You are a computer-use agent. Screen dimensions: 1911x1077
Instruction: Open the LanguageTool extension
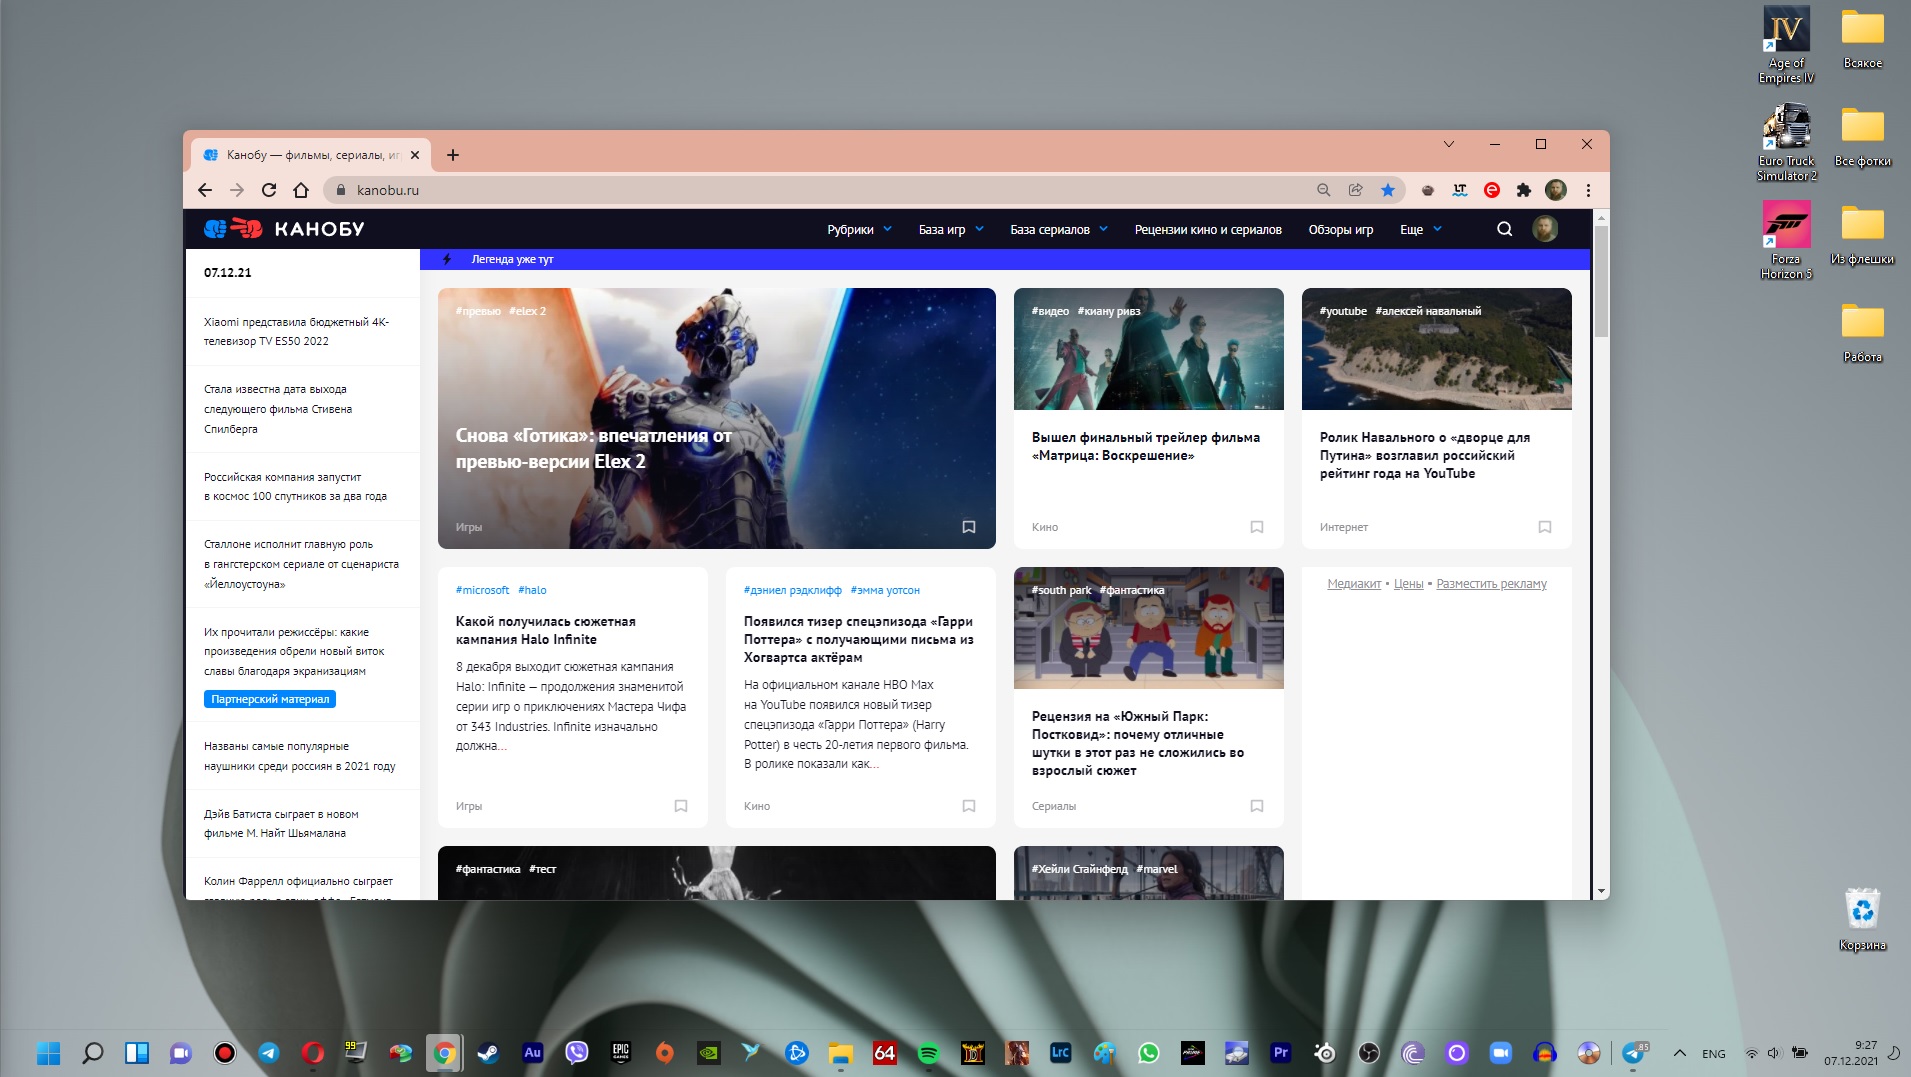click(1459, 190)
